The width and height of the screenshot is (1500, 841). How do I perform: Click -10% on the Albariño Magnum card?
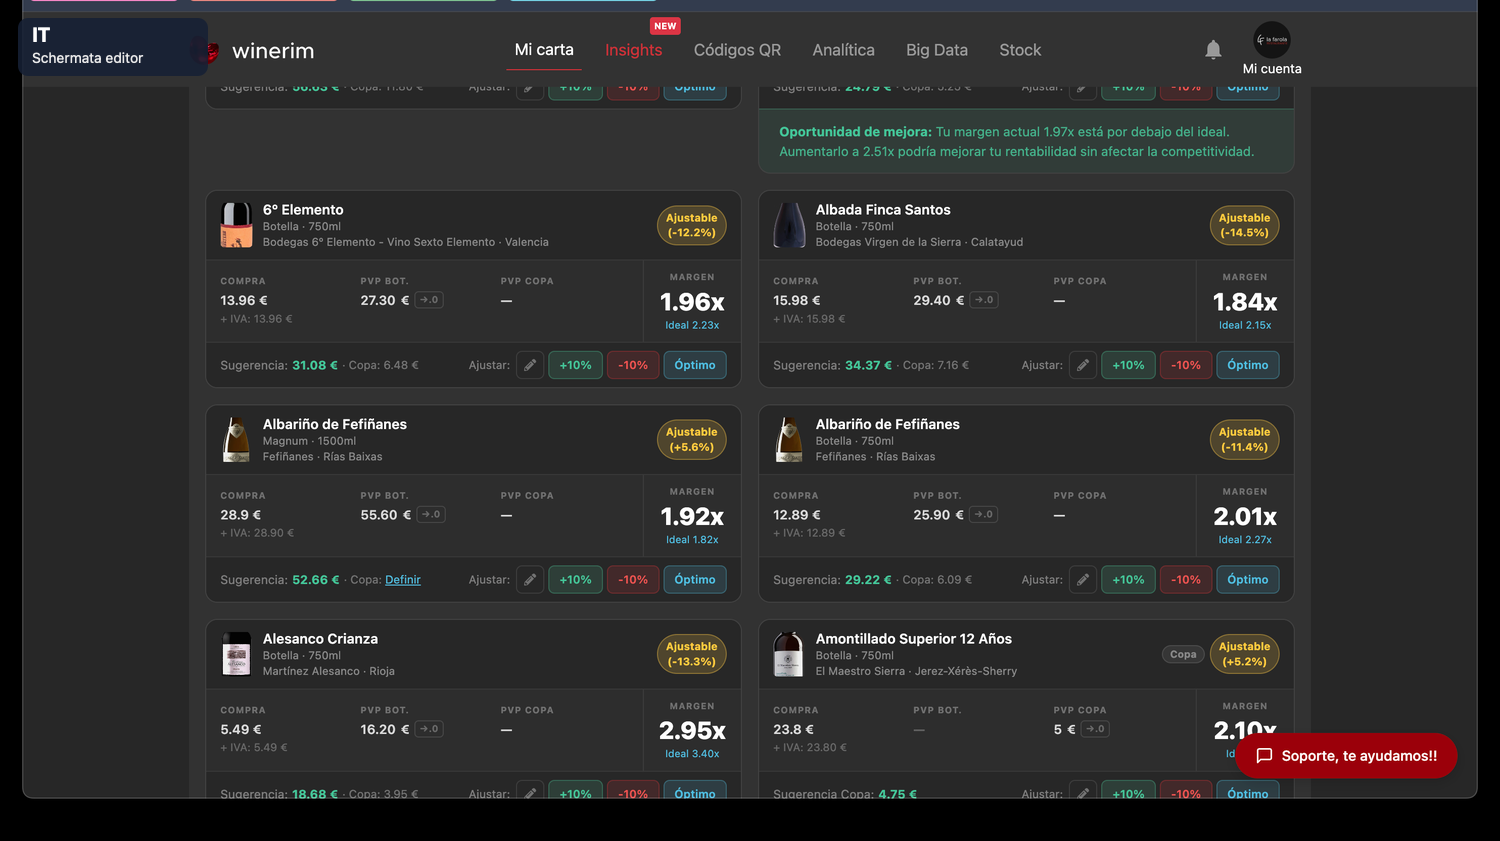click(633, 580)
